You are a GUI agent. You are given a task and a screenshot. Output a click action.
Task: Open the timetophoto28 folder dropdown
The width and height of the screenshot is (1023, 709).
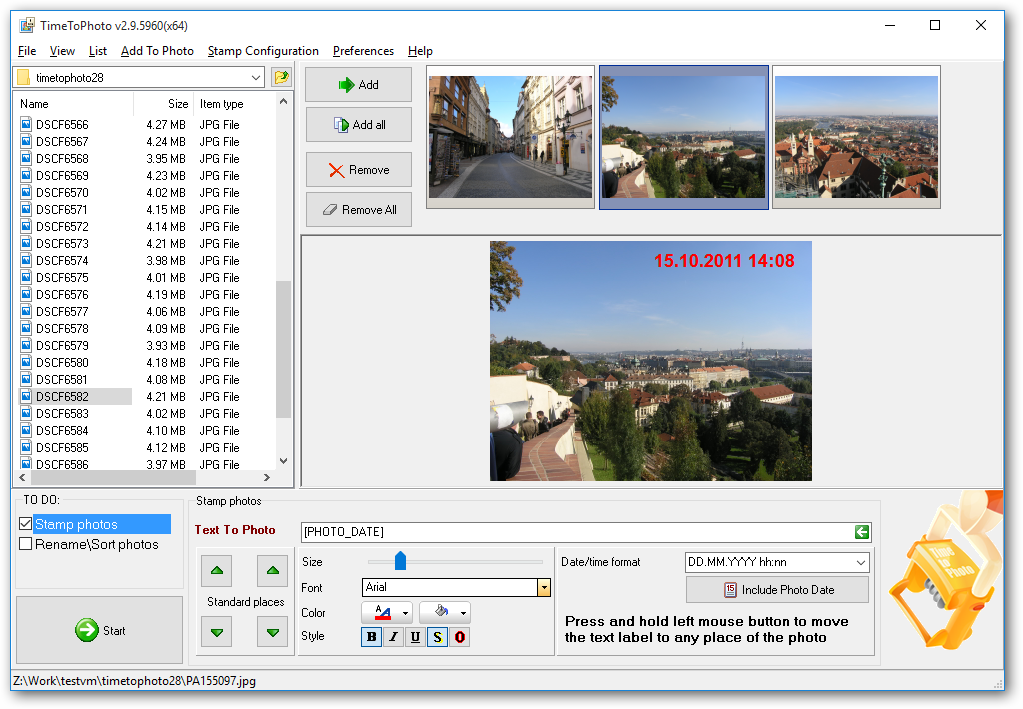(x=256, y=77)
